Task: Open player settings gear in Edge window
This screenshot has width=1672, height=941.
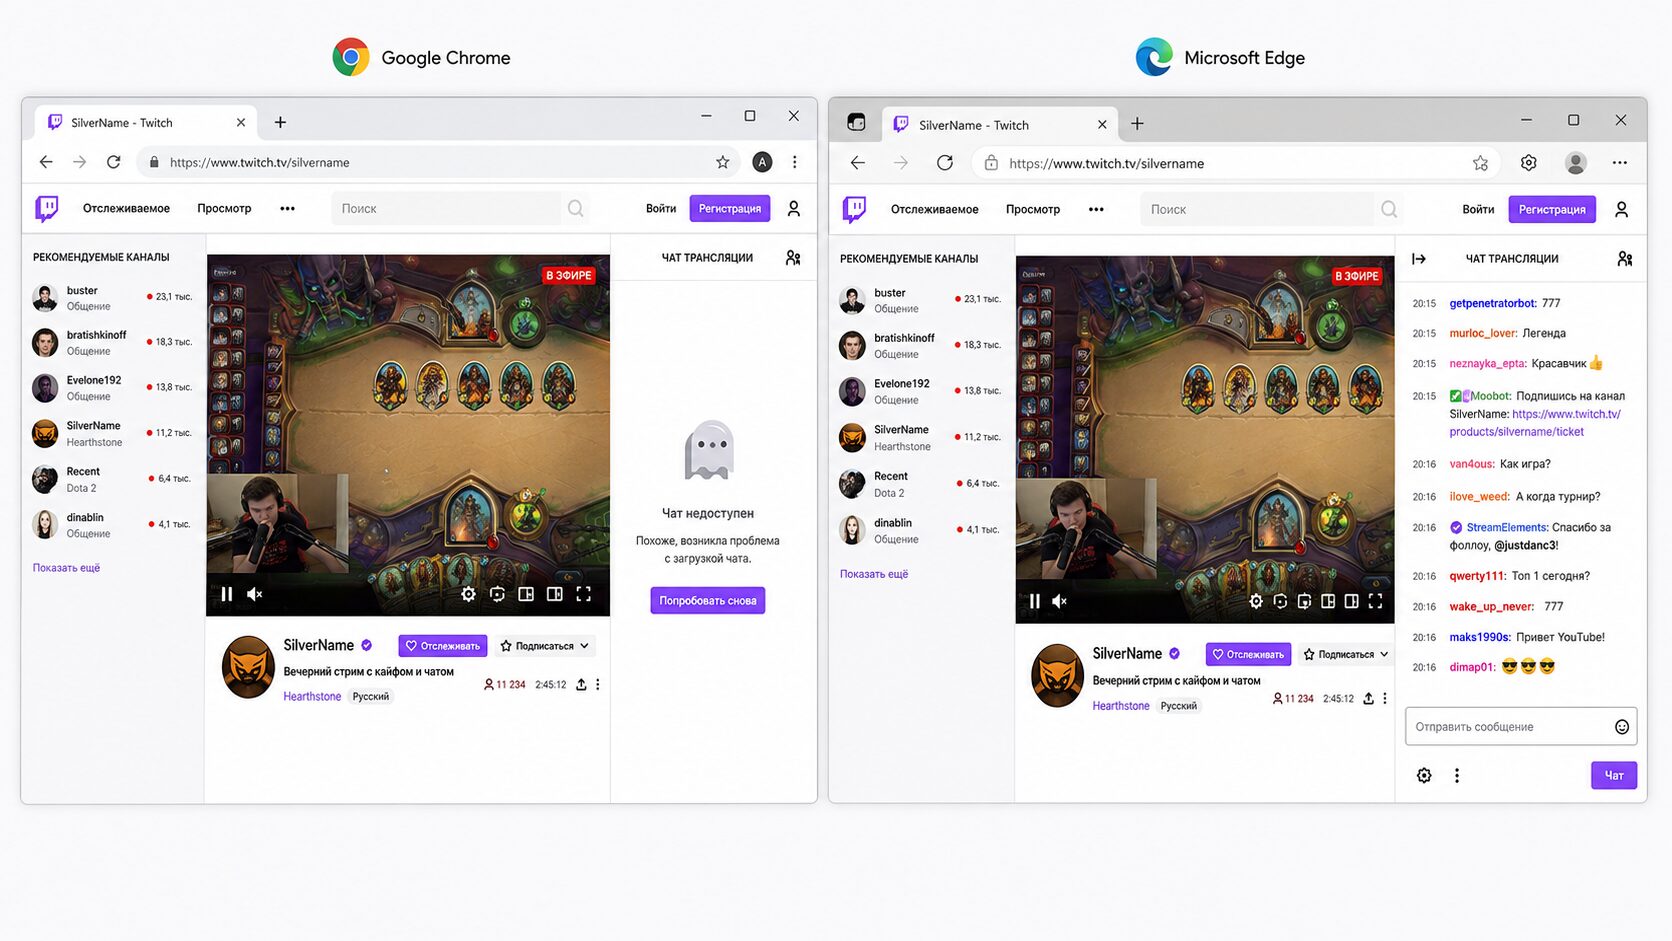Action: coord(1256,601)
